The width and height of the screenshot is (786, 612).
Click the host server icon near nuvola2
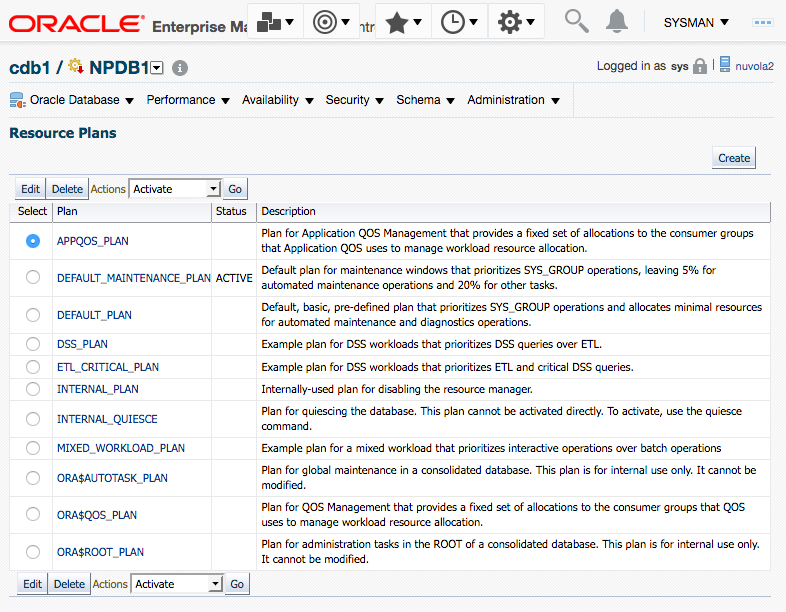[x=725, y=64]
